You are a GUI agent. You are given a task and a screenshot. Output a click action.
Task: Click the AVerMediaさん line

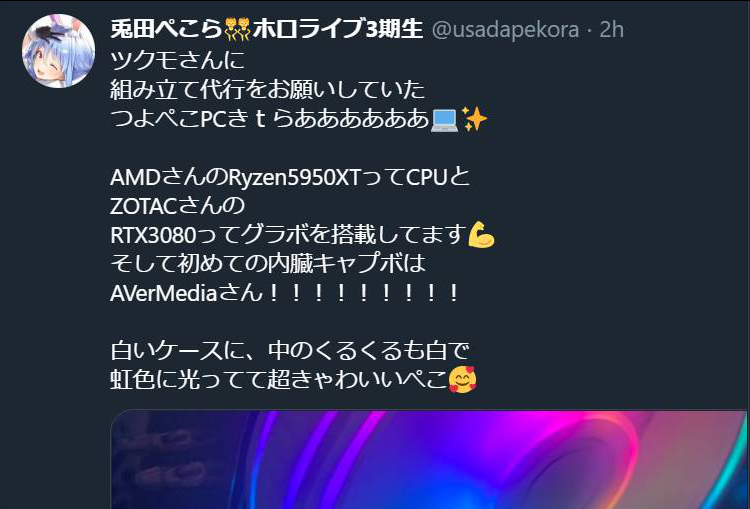(x=285, y=293)
